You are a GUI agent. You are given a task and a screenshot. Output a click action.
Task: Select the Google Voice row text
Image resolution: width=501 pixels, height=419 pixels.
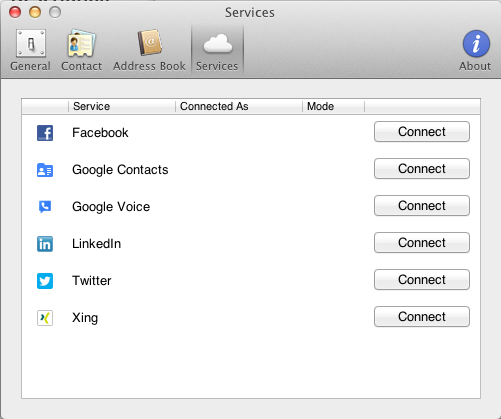pyautogui.click(x=111, y=207)
